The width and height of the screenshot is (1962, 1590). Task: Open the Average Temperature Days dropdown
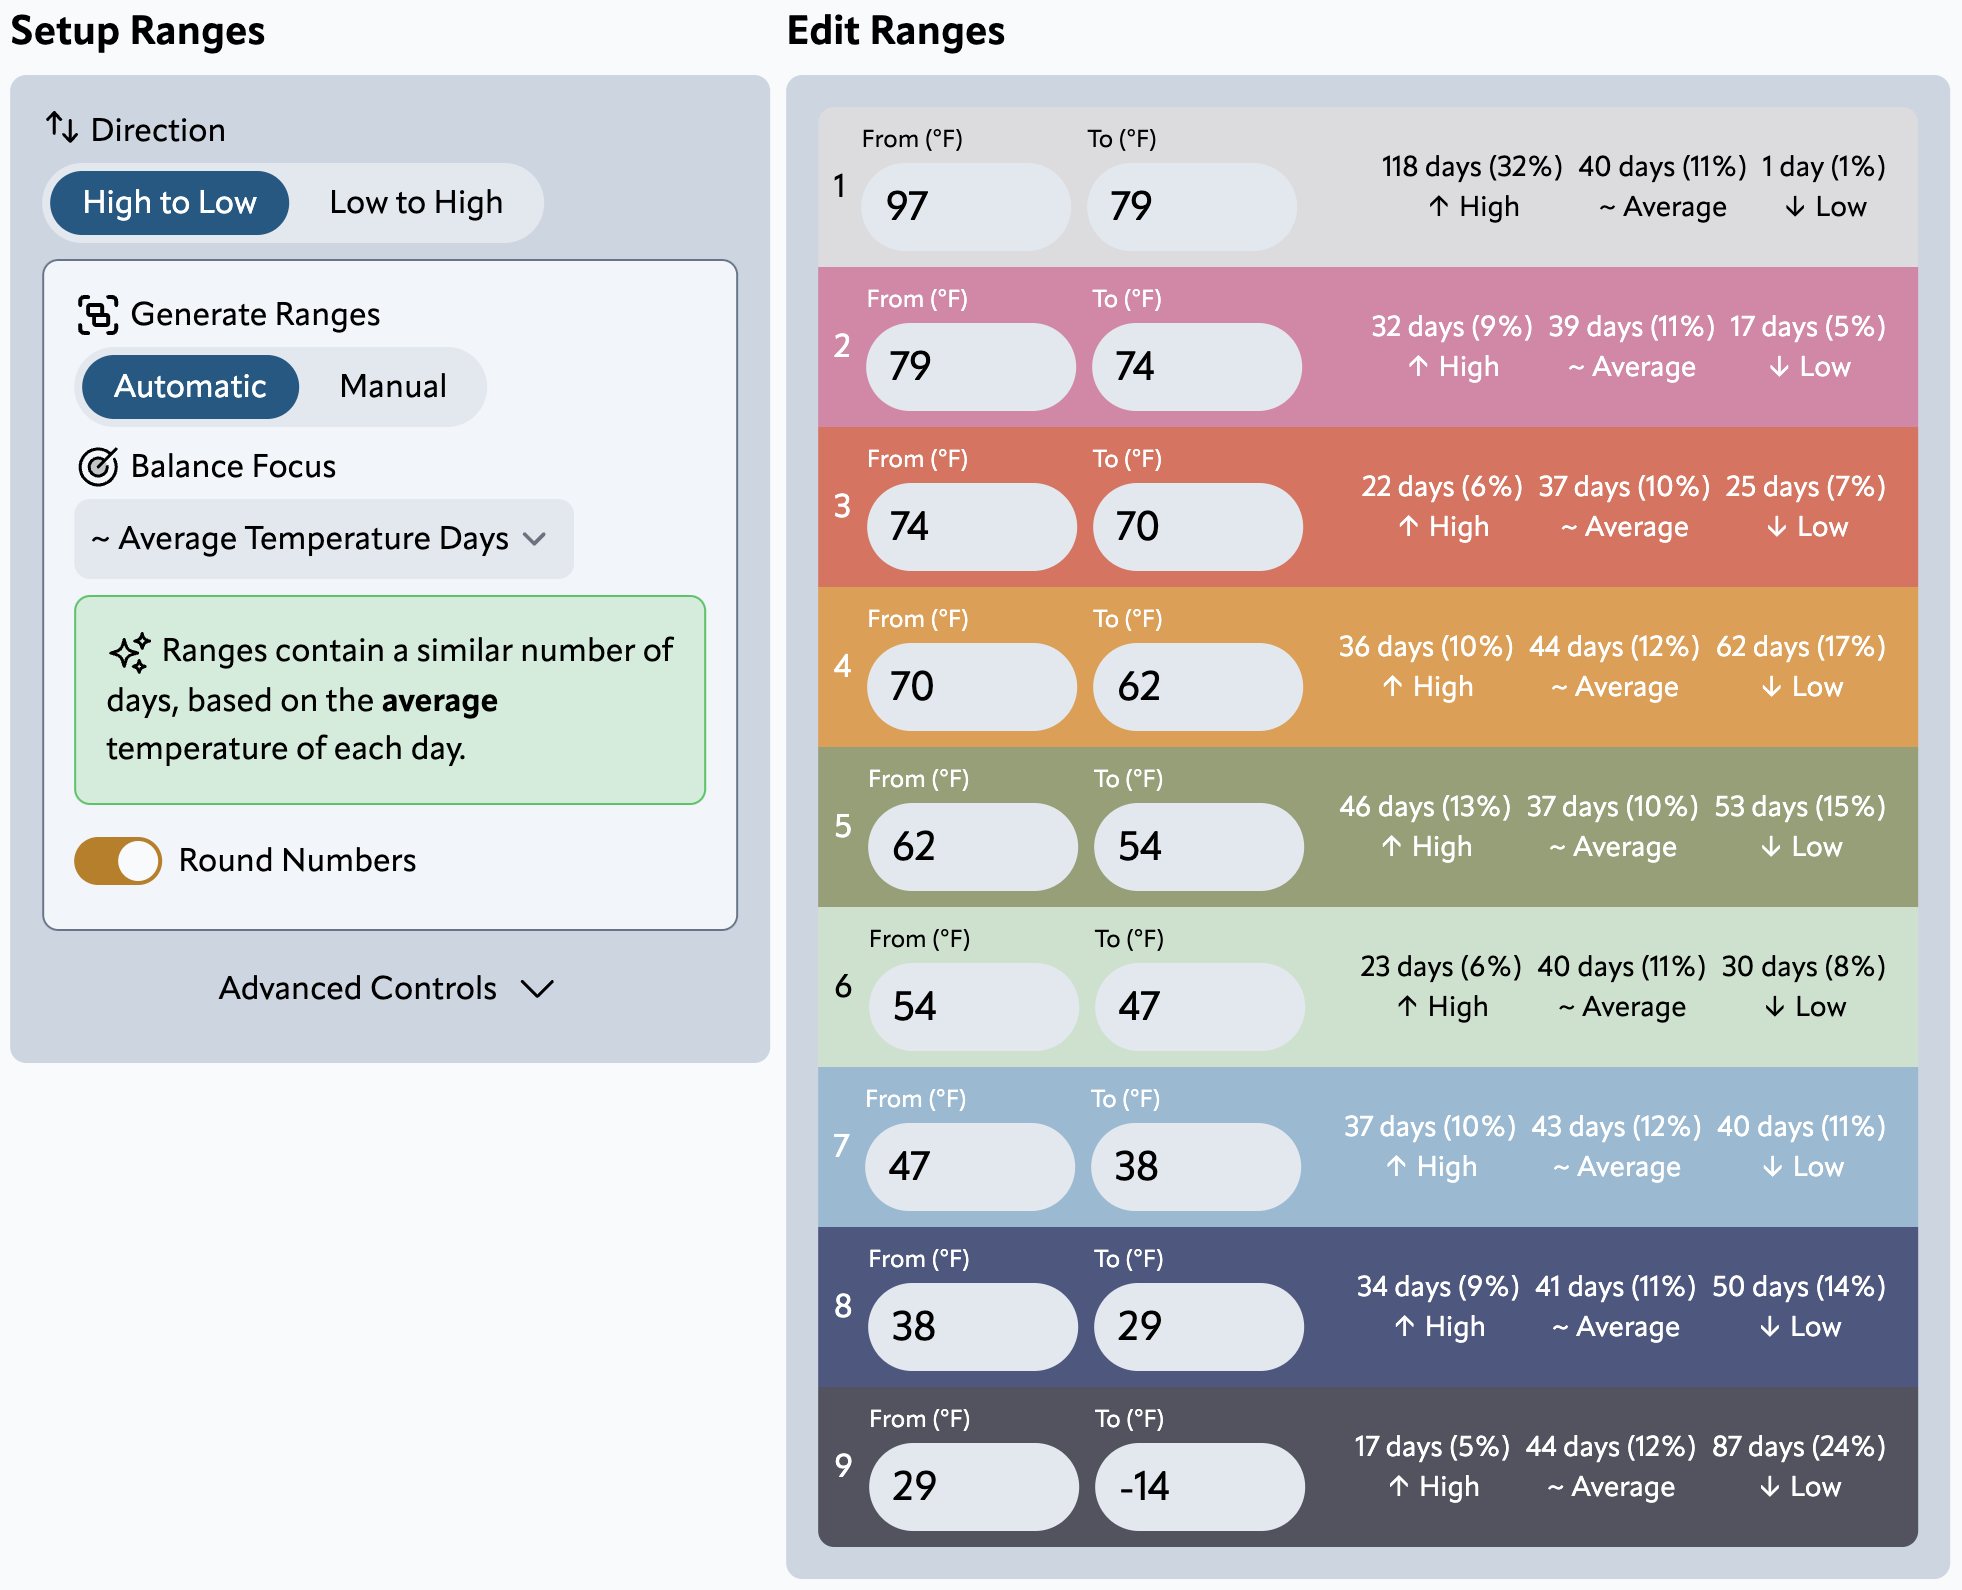[322, 538]
